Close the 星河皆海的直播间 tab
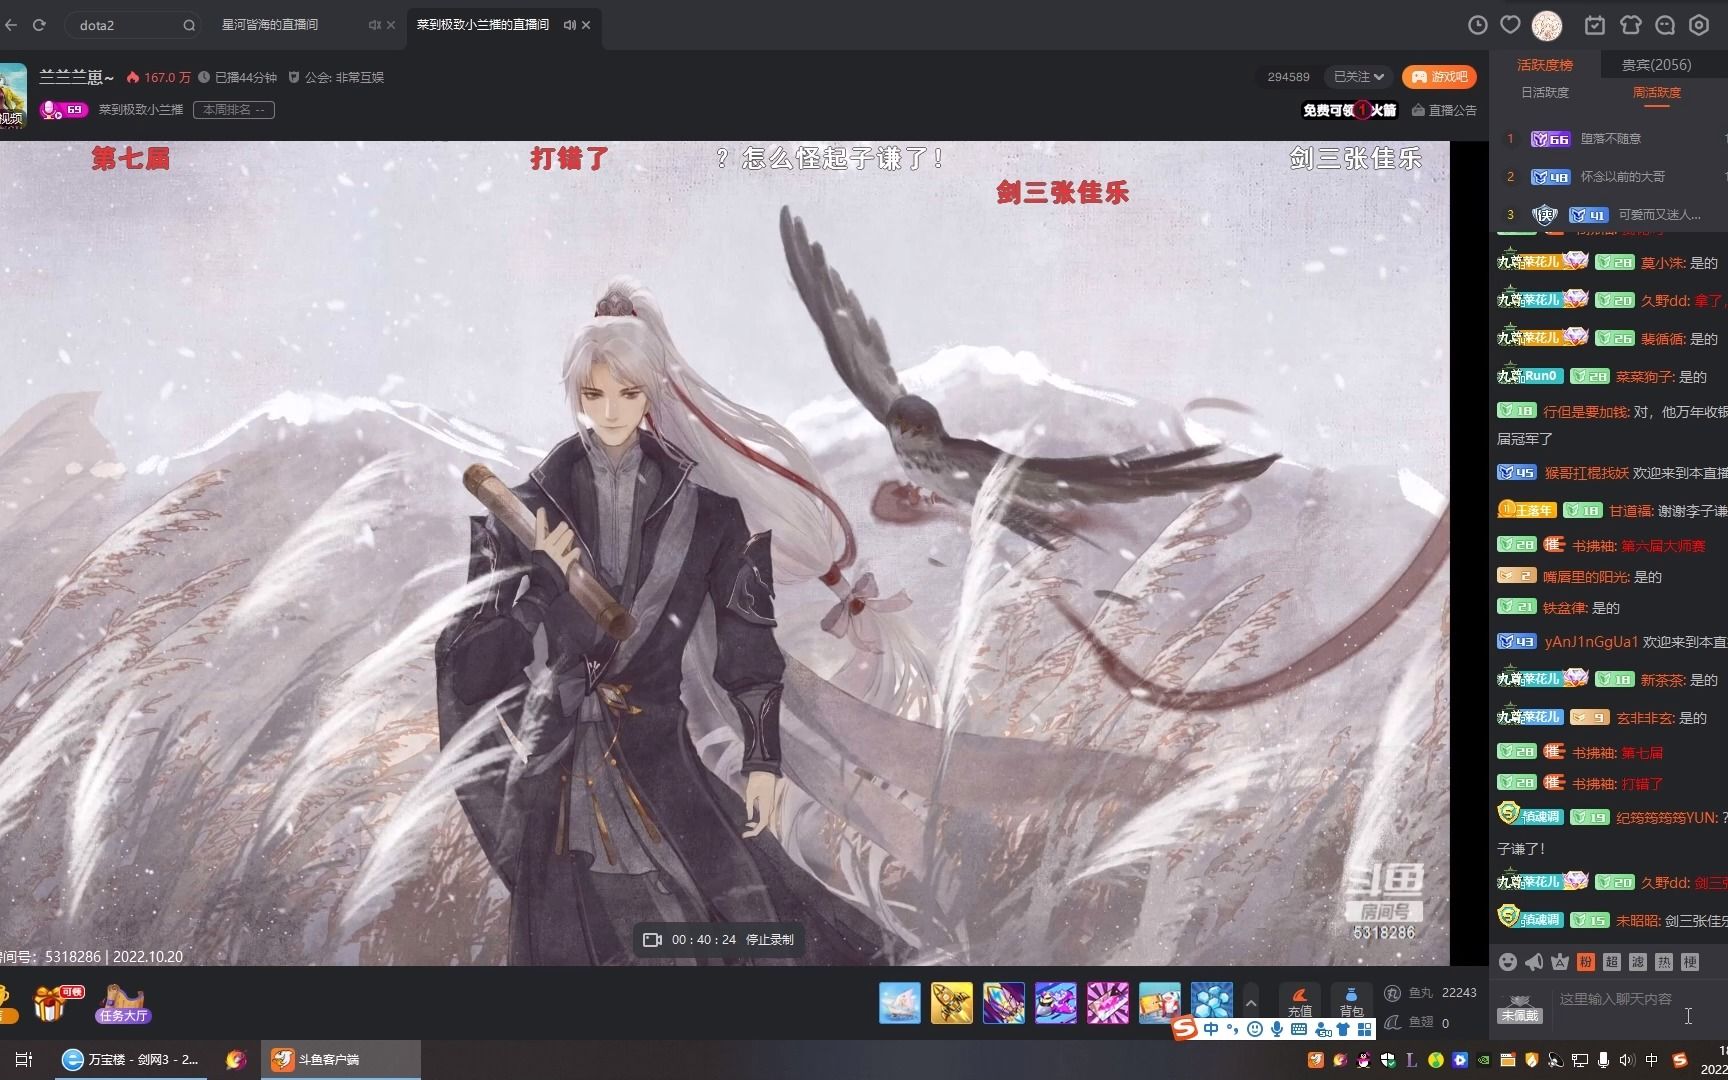The width and height of the screenshot is (1728, 1080). (x=391, y=25)
